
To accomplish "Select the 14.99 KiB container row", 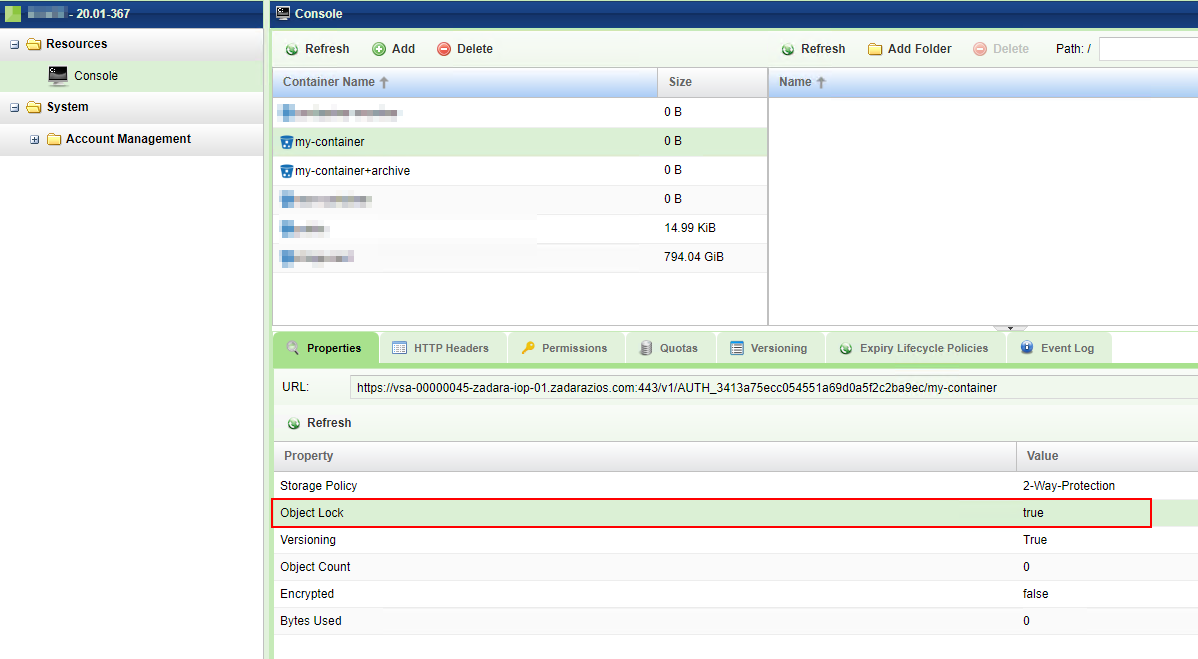I will [520, 228].
